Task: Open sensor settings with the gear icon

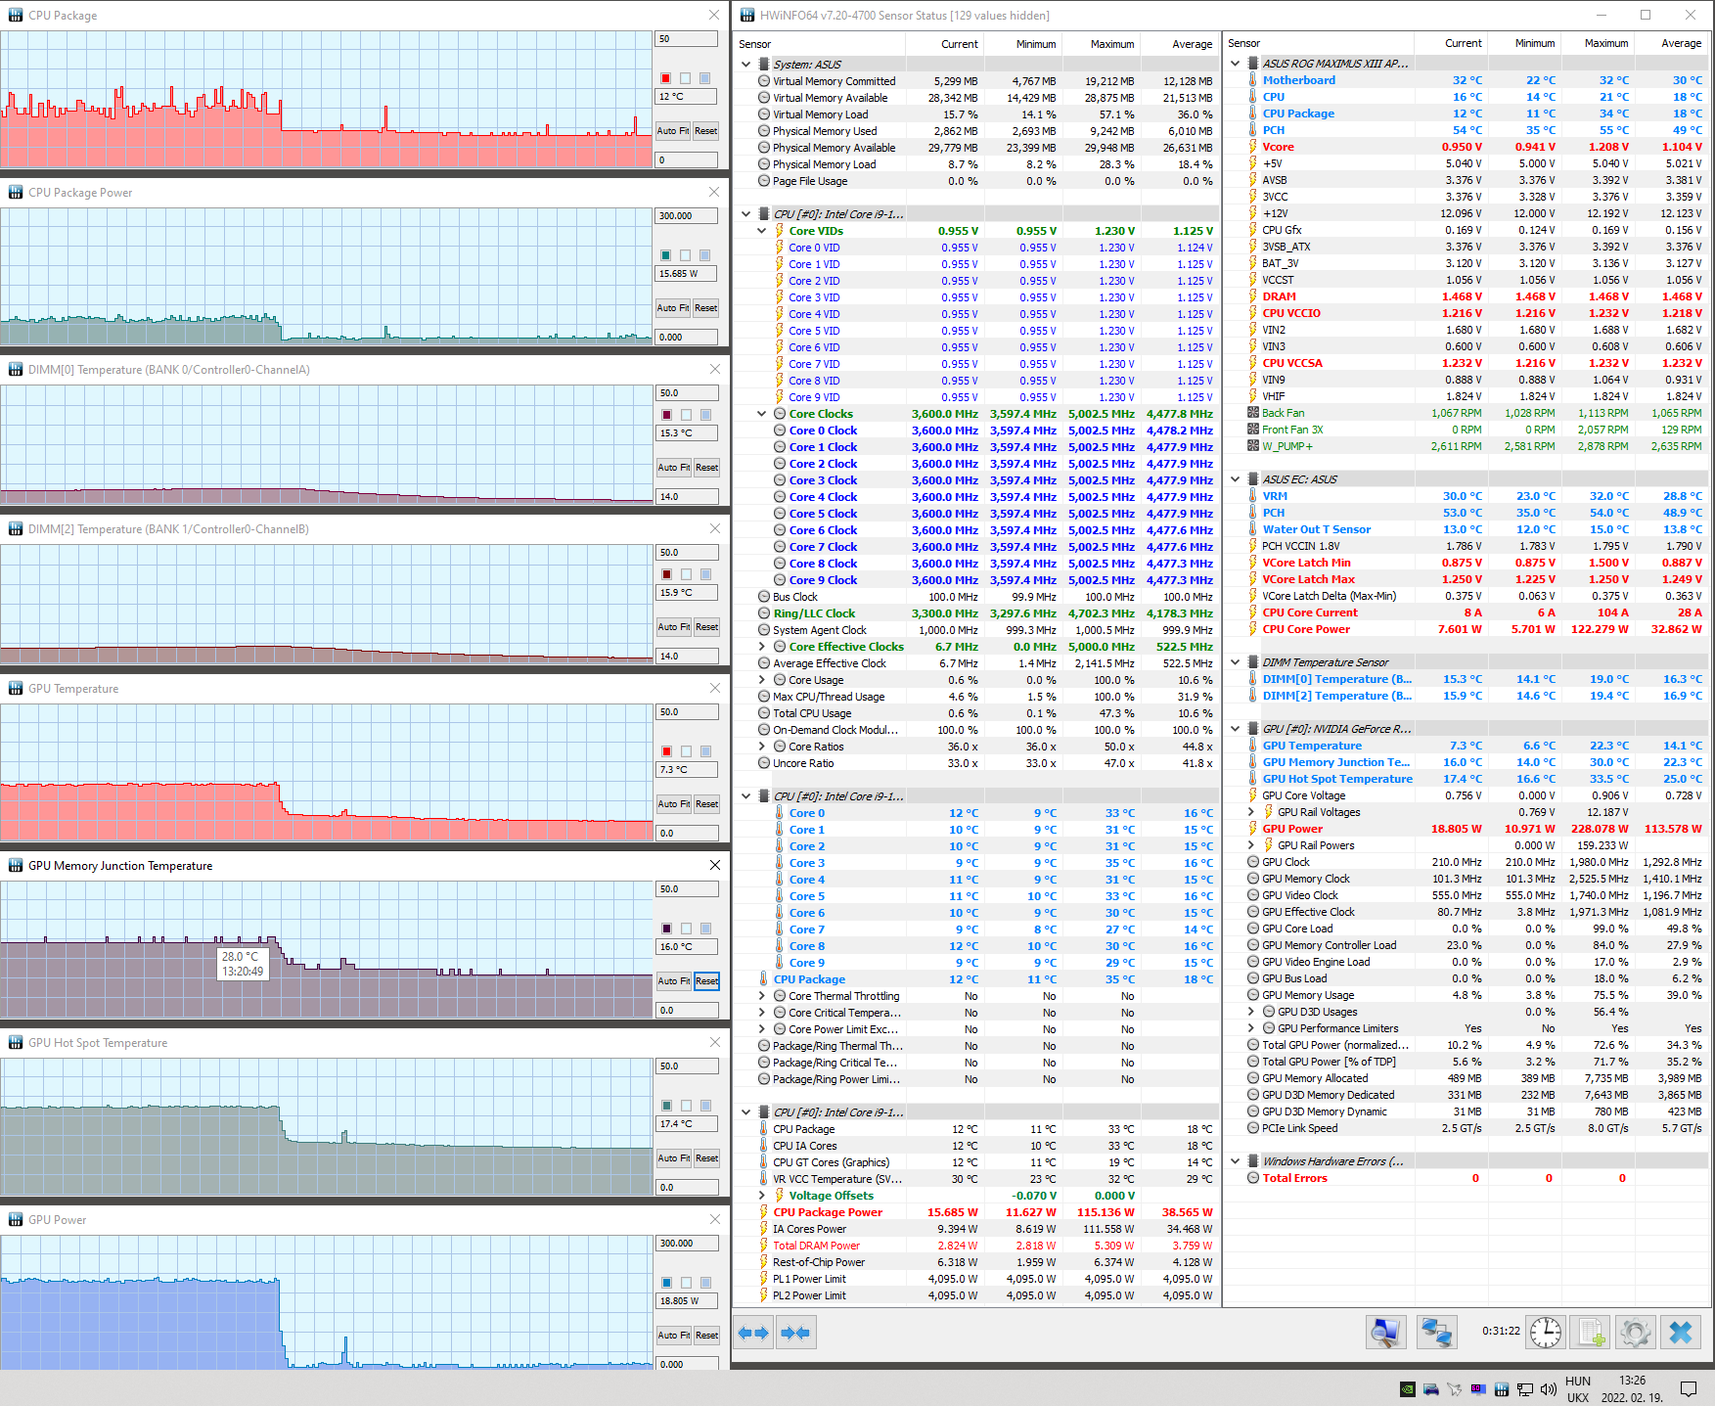Action: (x=1636, y=1333)
